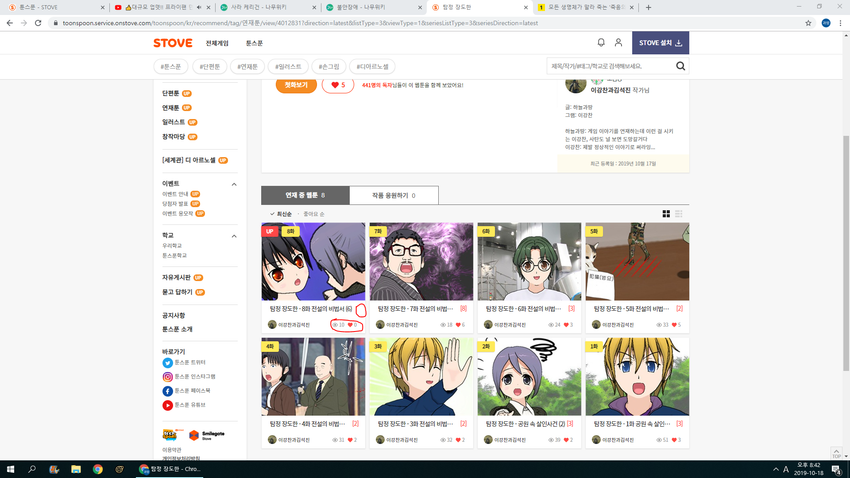This screenshot has height=478, width=850.
Task: Bookmark this page with star icon
Action: pos(808,23)
